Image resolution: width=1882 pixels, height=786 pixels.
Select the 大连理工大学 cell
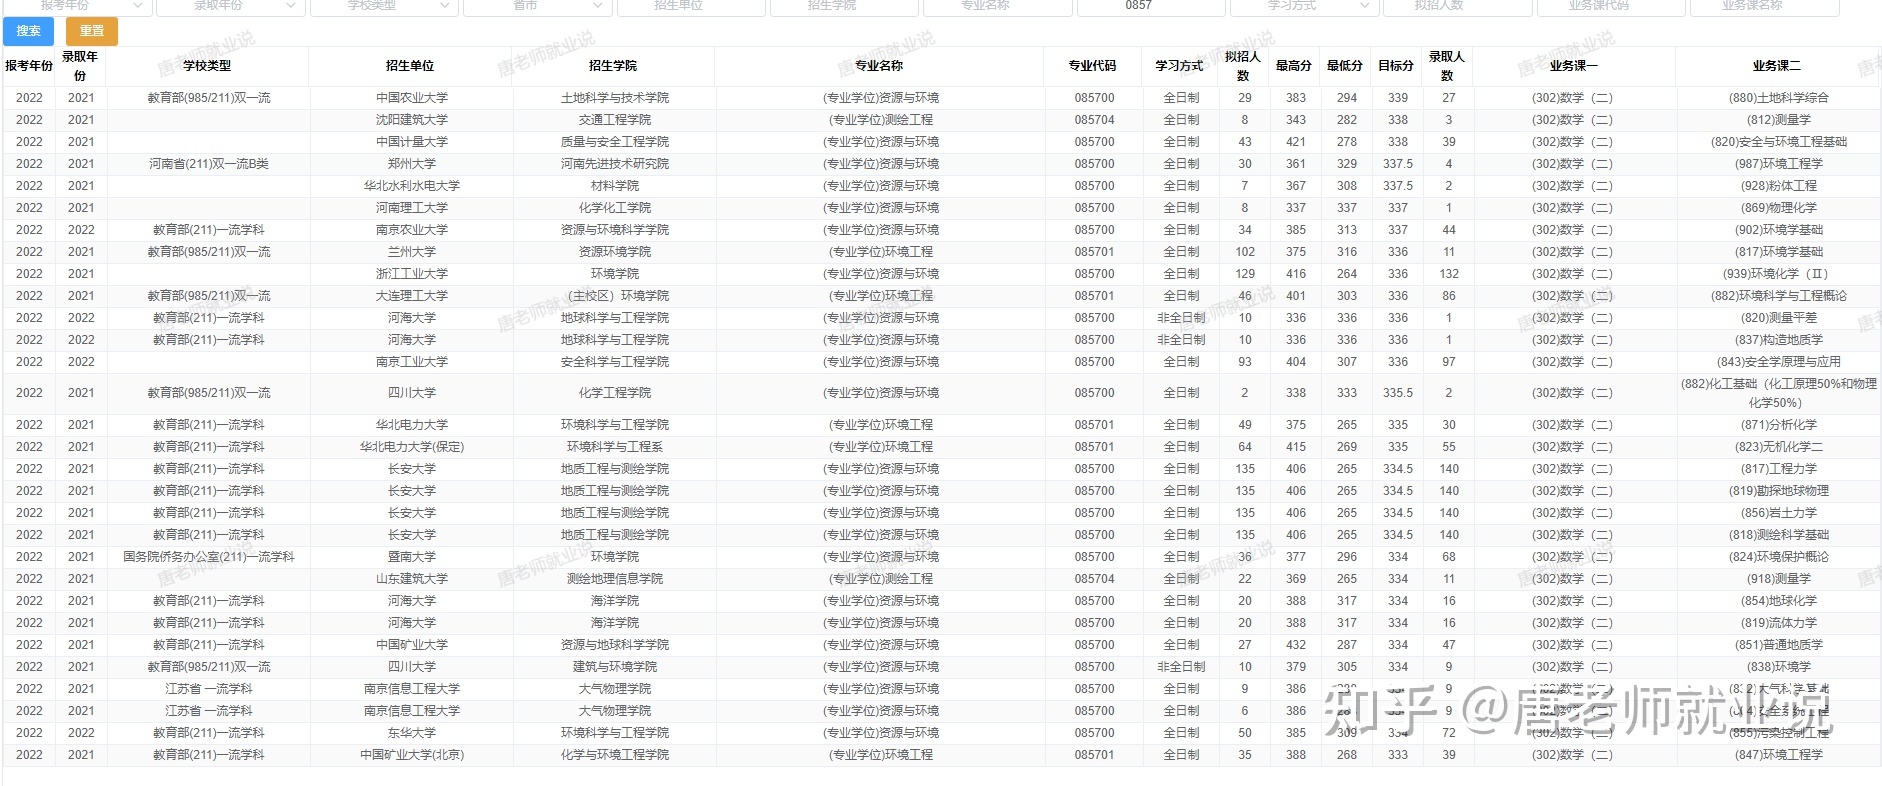(411, 296)
